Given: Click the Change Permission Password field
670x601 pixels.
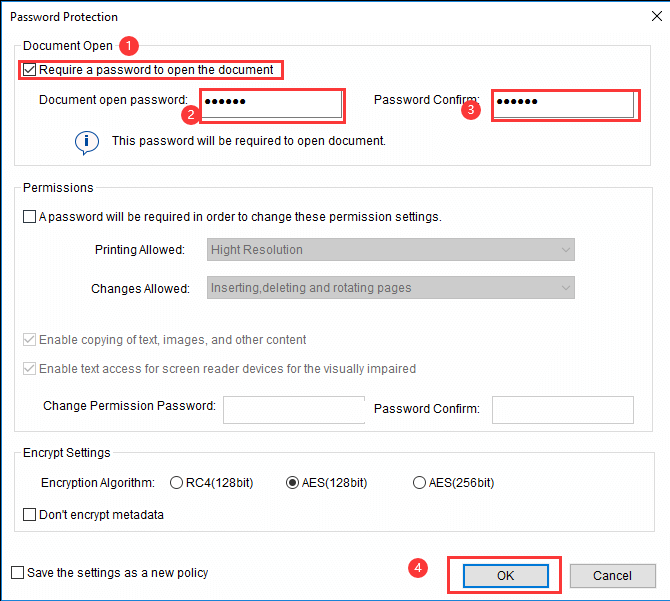Looking at the screenshot, I should click(x=294, y=410).
